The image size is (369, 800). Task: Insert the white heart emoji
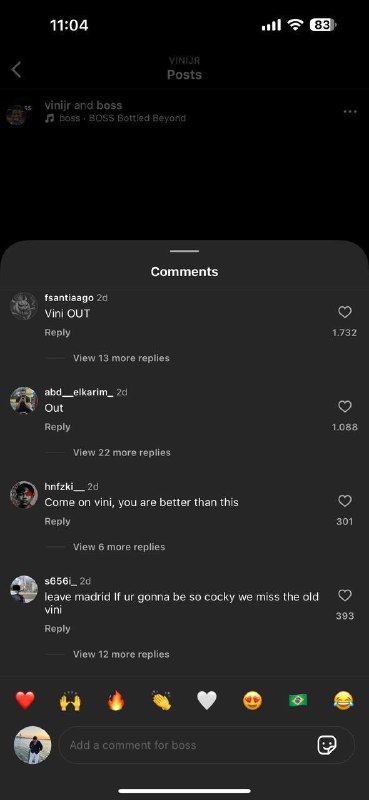pos(207,701)
